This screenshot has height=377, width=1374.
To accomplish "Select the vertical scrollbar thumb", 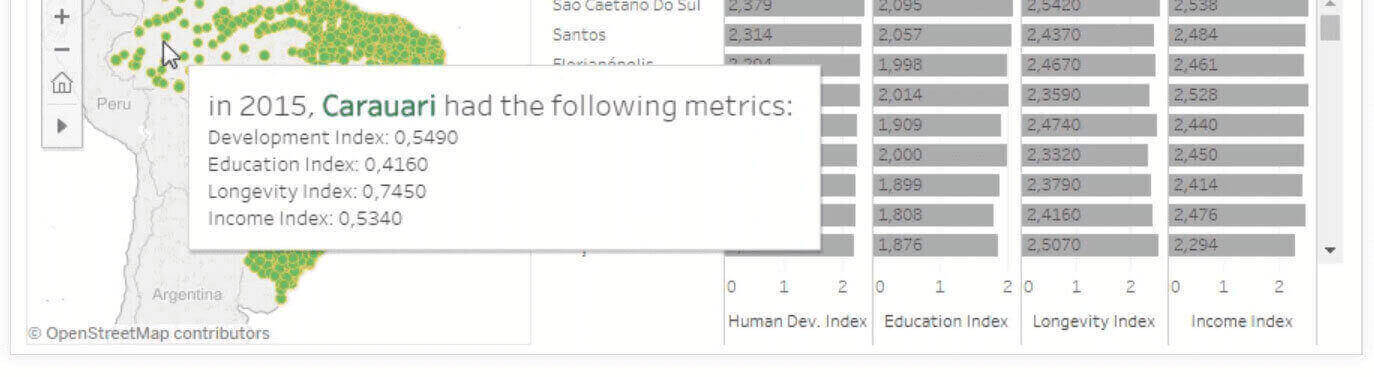I will coord(1330,28).
